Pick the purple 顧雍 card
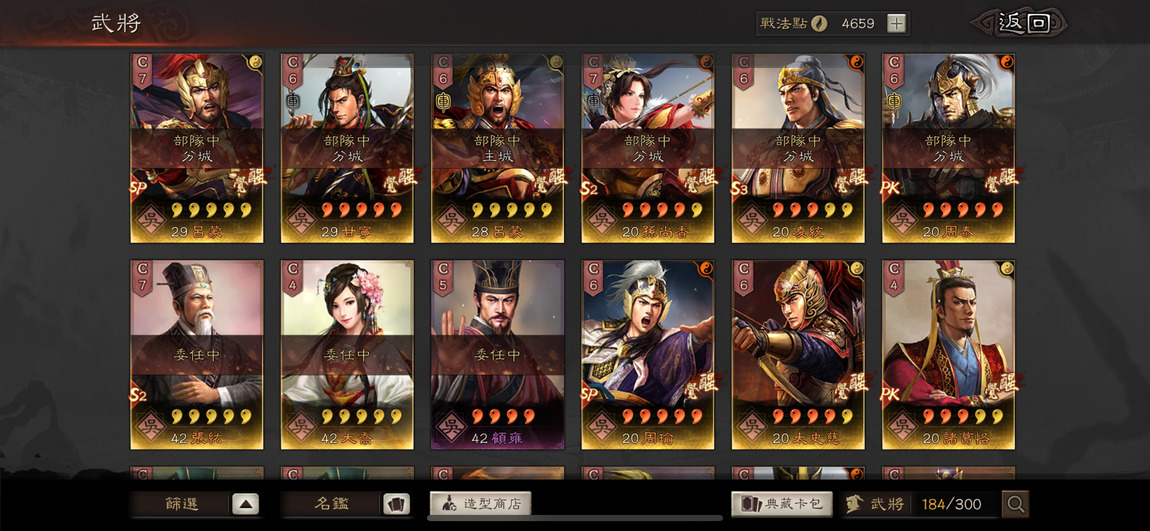Viewport: 1150px width, 531px height. pyautogui.click(x=497, y=354)
